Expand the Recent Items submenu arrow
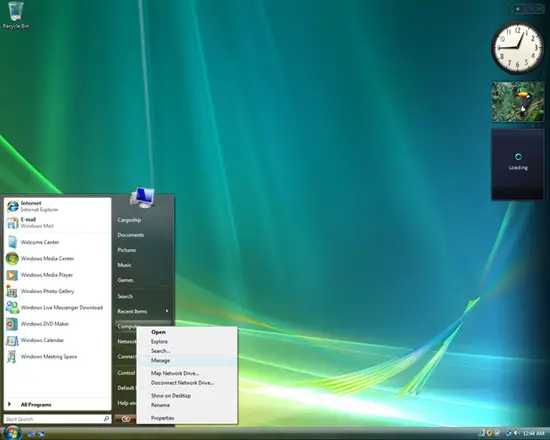The image size is (550, 440). (x=167, y=311)
